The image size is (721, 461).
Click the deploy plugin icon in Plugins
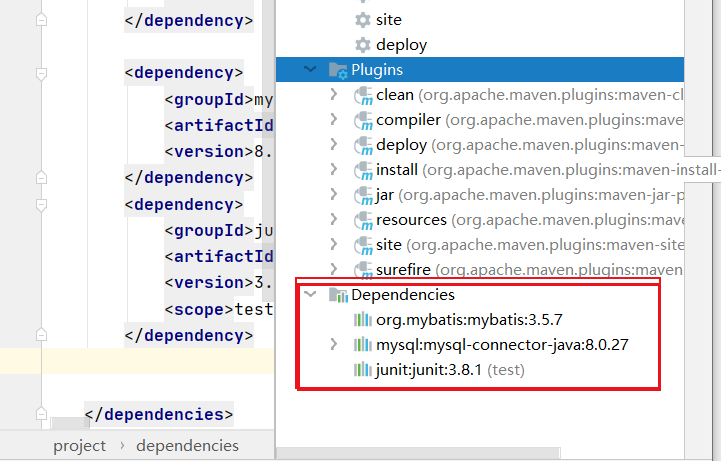click(x=363, y=145)
